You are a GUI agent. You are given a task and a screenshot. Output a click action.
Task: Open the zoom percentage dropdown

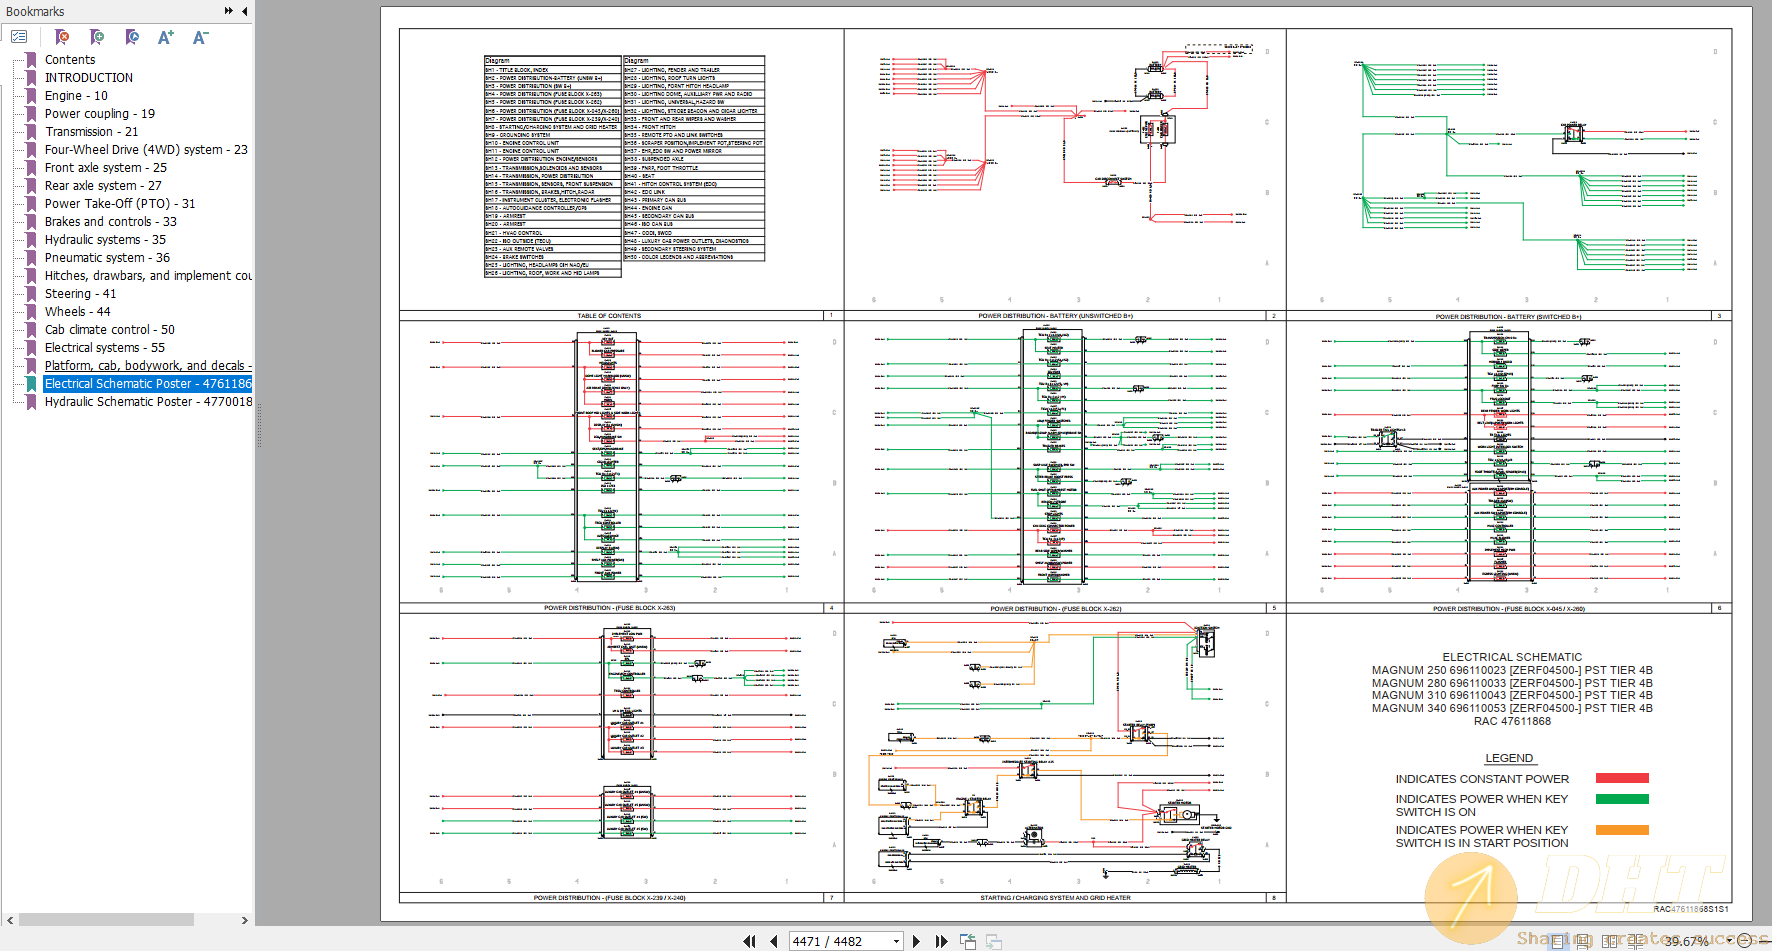click(1729, 940)
